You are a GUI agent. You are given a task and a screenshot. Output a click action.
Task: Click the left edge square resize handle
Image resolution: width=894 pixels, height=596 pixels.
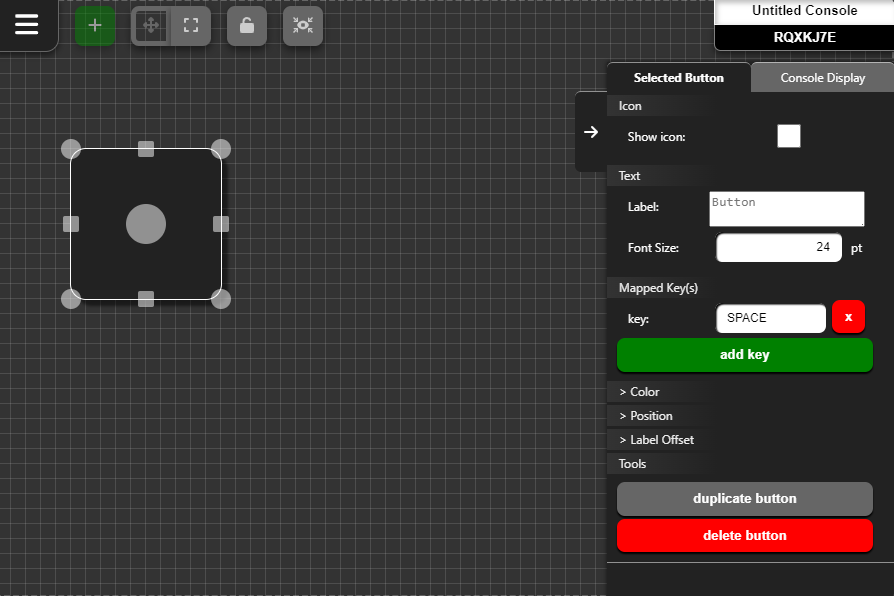71,224
